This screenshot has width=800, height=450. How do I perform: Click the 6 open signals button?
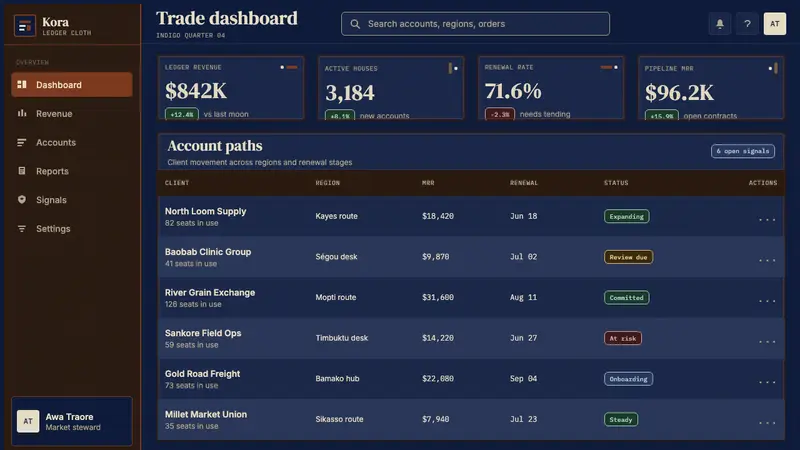[x=743, y=151]
